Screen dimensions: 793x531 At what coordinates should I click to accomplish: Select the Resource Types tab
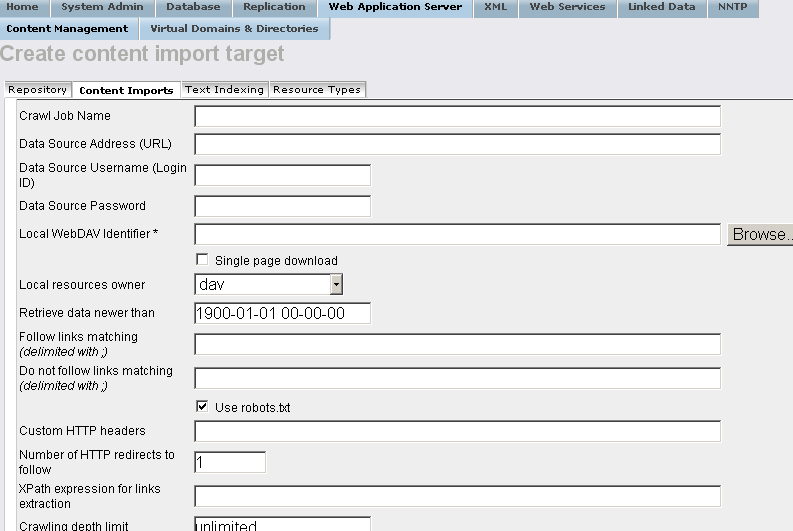click(316, 90)
